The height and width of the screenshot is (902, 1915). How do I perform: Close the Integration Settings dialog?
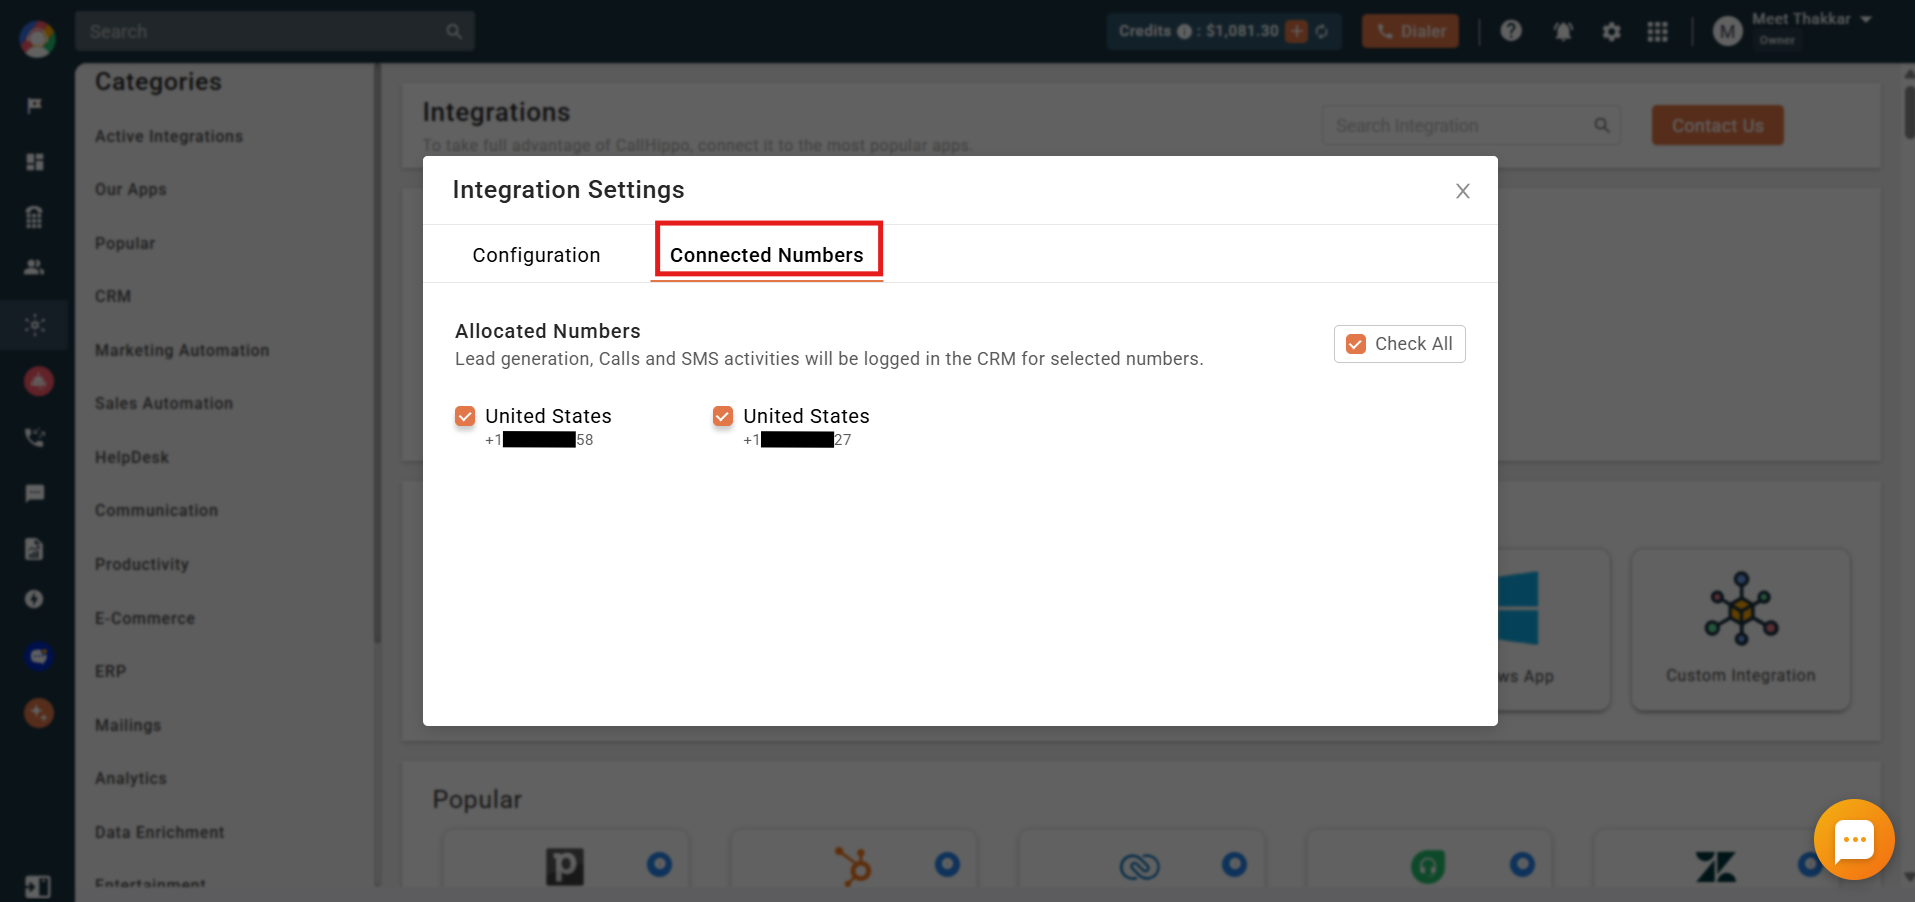point(1462,191)
